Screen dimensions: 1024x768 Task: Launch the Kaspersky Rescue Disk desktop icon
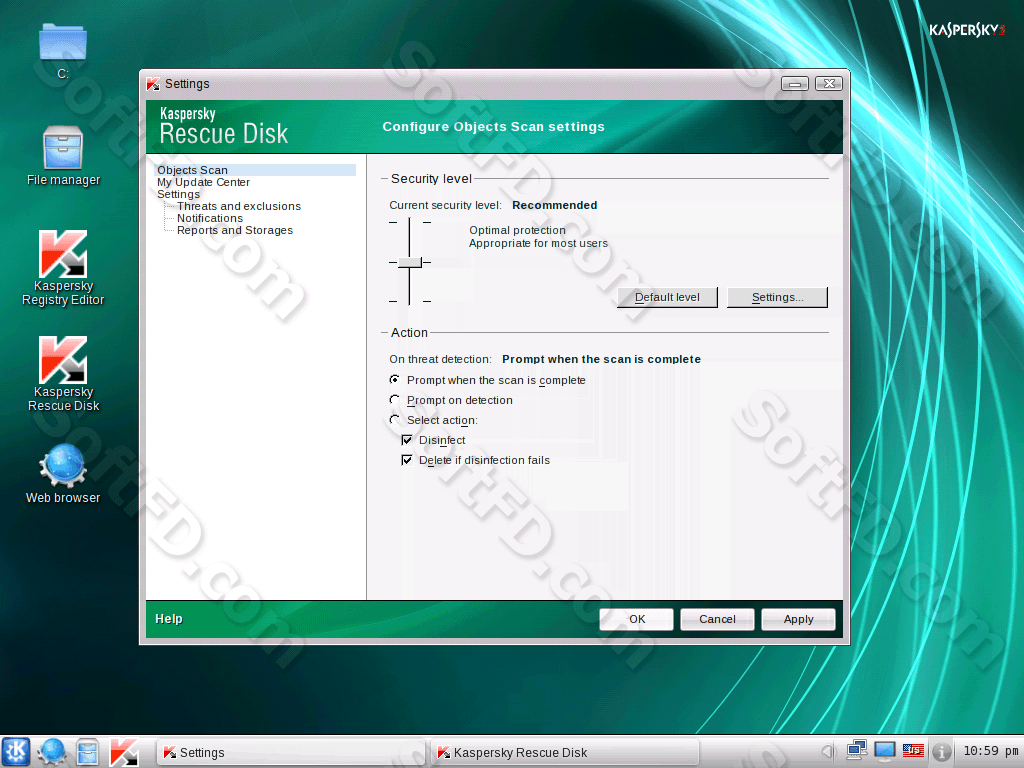click(63, 374)
